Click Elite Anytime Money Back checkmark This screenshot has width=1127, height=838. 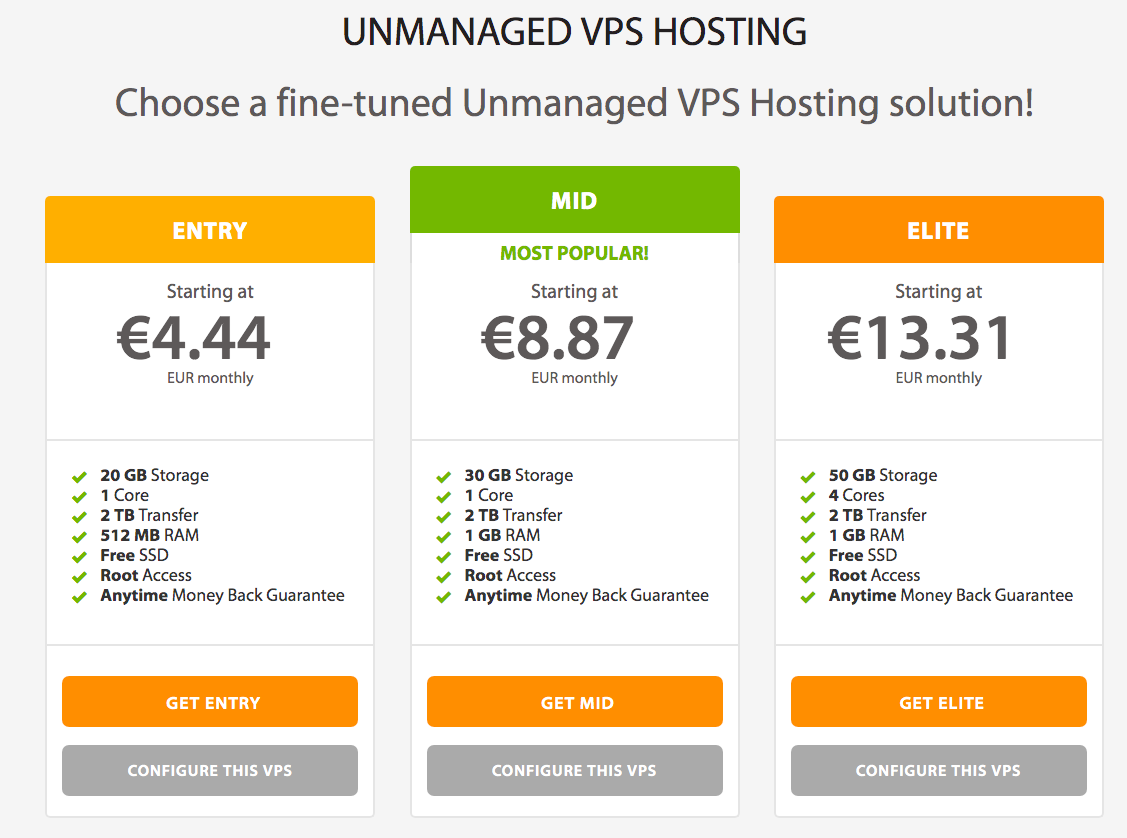808,597
